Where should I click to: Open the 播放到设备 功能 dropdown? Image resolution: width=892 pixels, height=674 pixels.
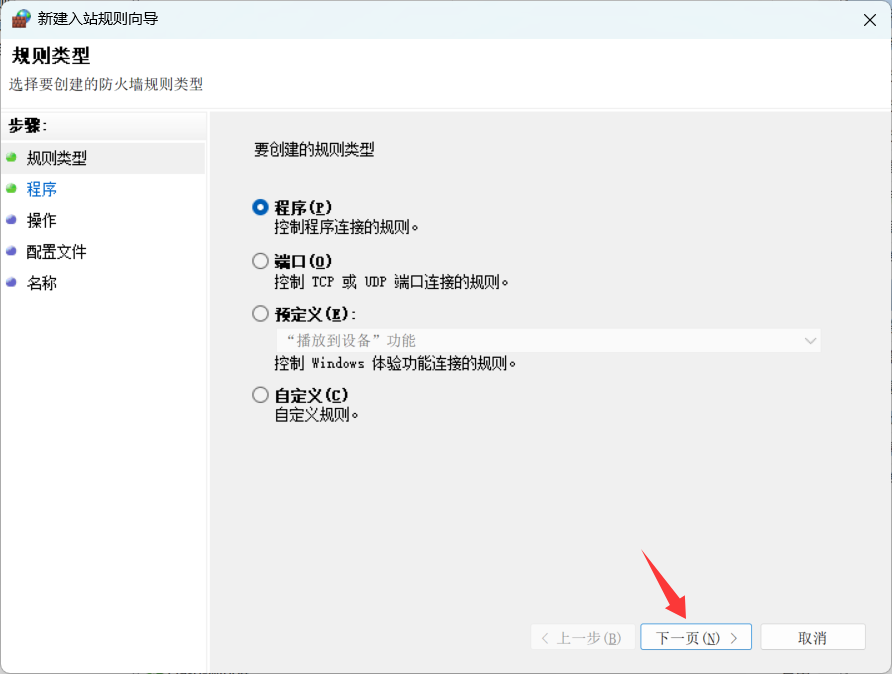[x=547, y=340]
